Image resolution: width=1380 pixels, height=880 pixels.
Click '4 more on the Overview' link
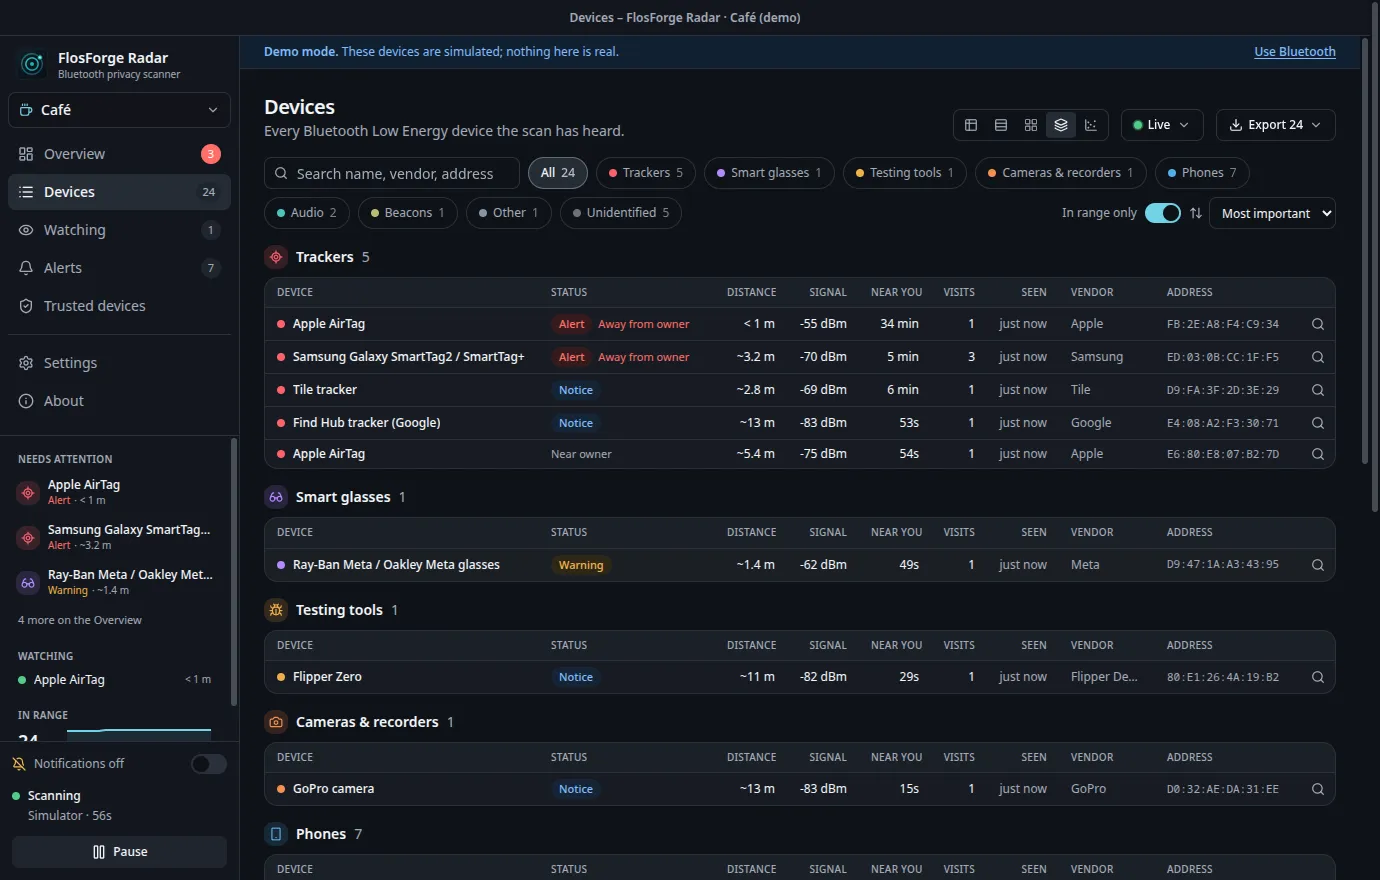(80, 620)
